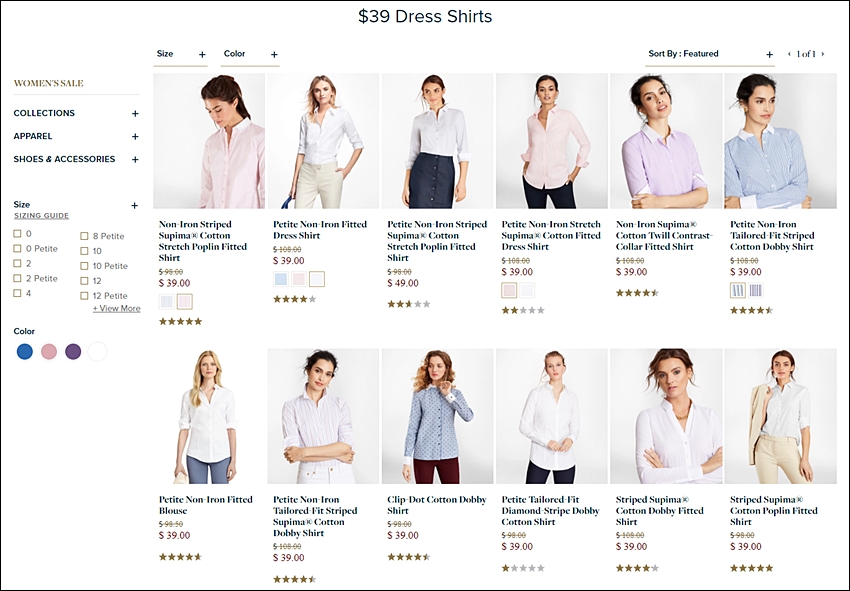Image resolution: width=850 pixels, height=591 pixels.
Task: Go to the next results page arrow
Action: 823,54
